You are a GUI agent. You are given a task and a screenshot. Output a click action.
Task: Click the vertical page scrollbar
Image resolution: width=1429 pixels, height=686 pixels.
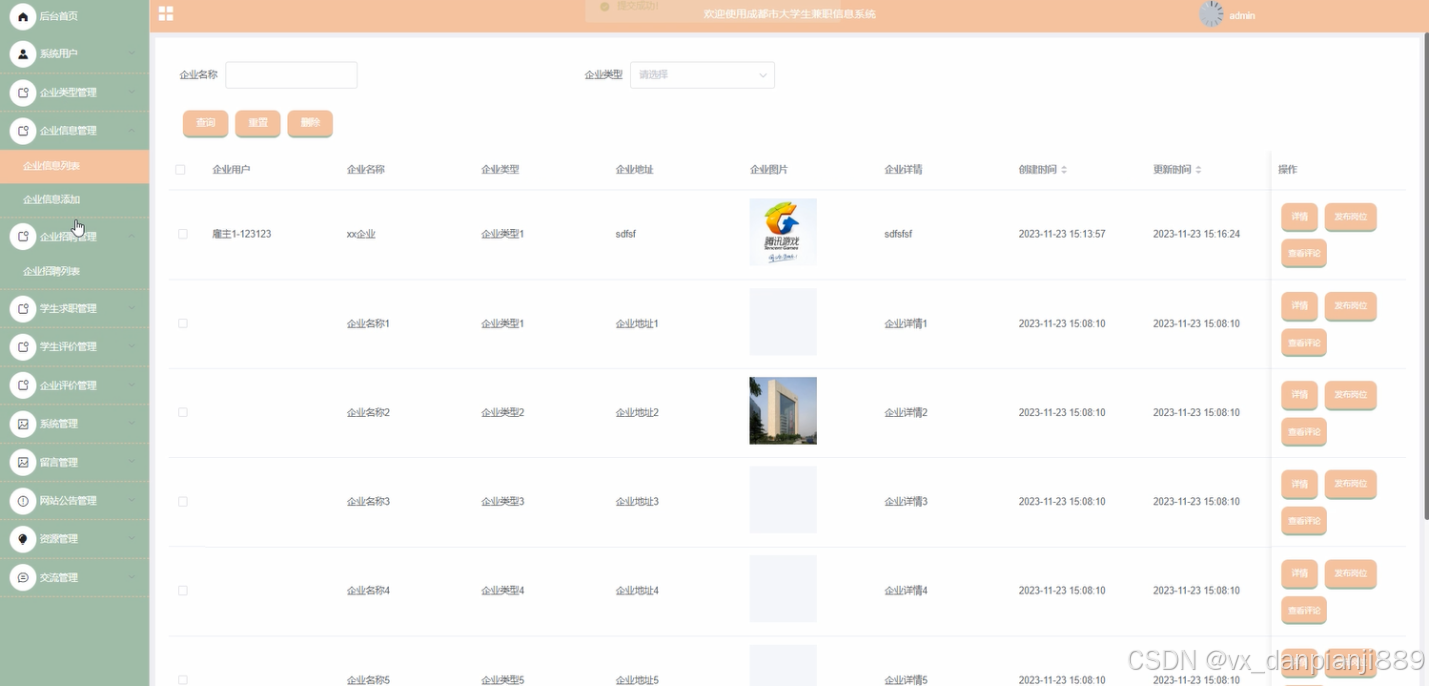[1425, 275]
